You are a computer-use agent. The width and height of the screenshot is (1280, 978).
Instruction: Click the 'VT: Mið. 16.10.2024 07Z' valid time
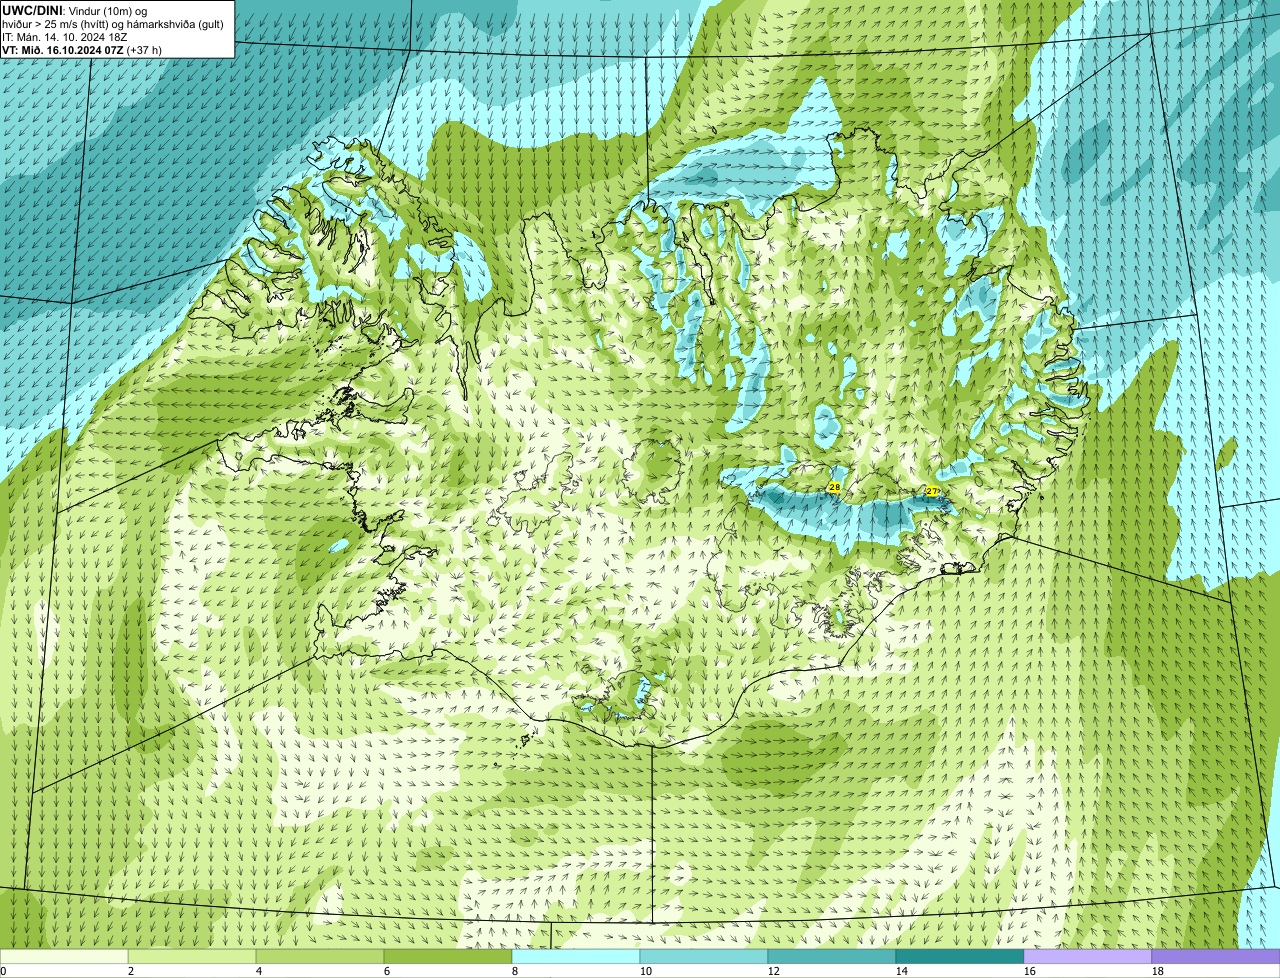click(x=62, y=50)
